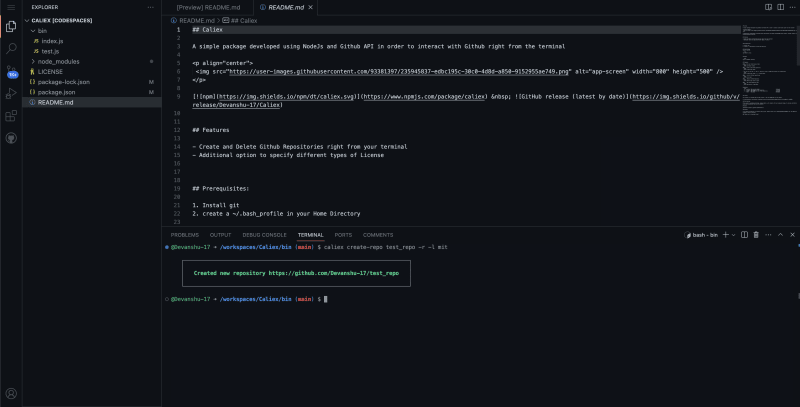Image resolution: width=800 pixels, height=407 pixels.
Task: Kill terminal with trash icon
Action: (756, 235)
